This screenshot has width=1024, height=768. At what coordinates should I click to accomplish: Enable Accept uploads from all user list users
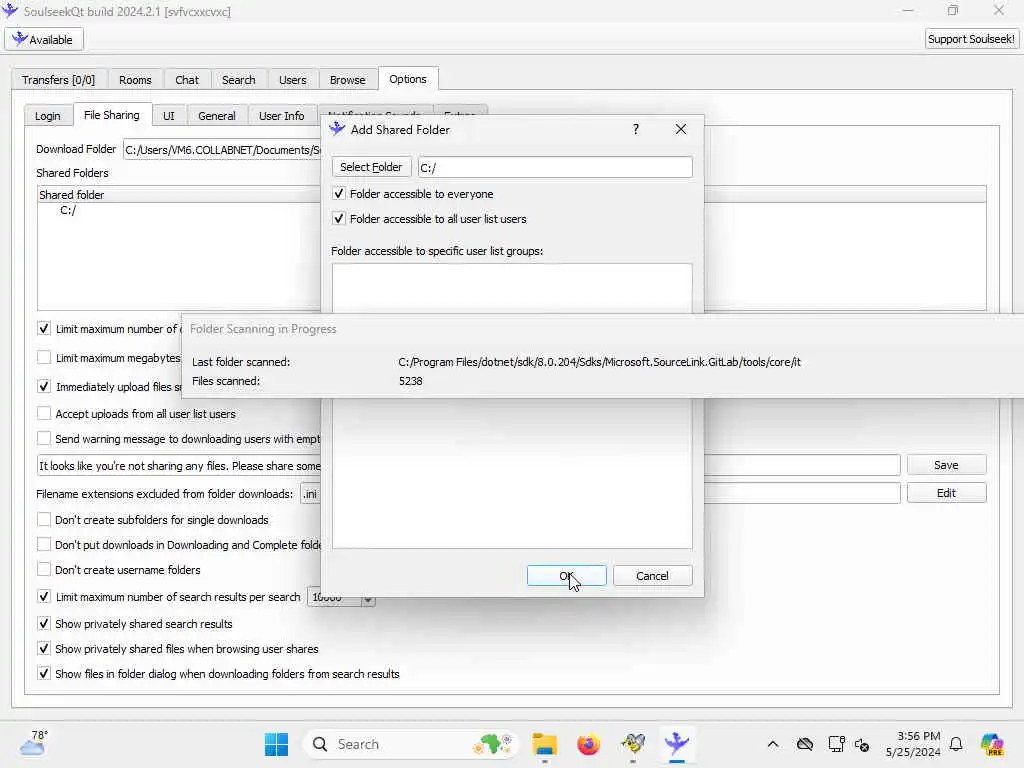tap(44, 413)
